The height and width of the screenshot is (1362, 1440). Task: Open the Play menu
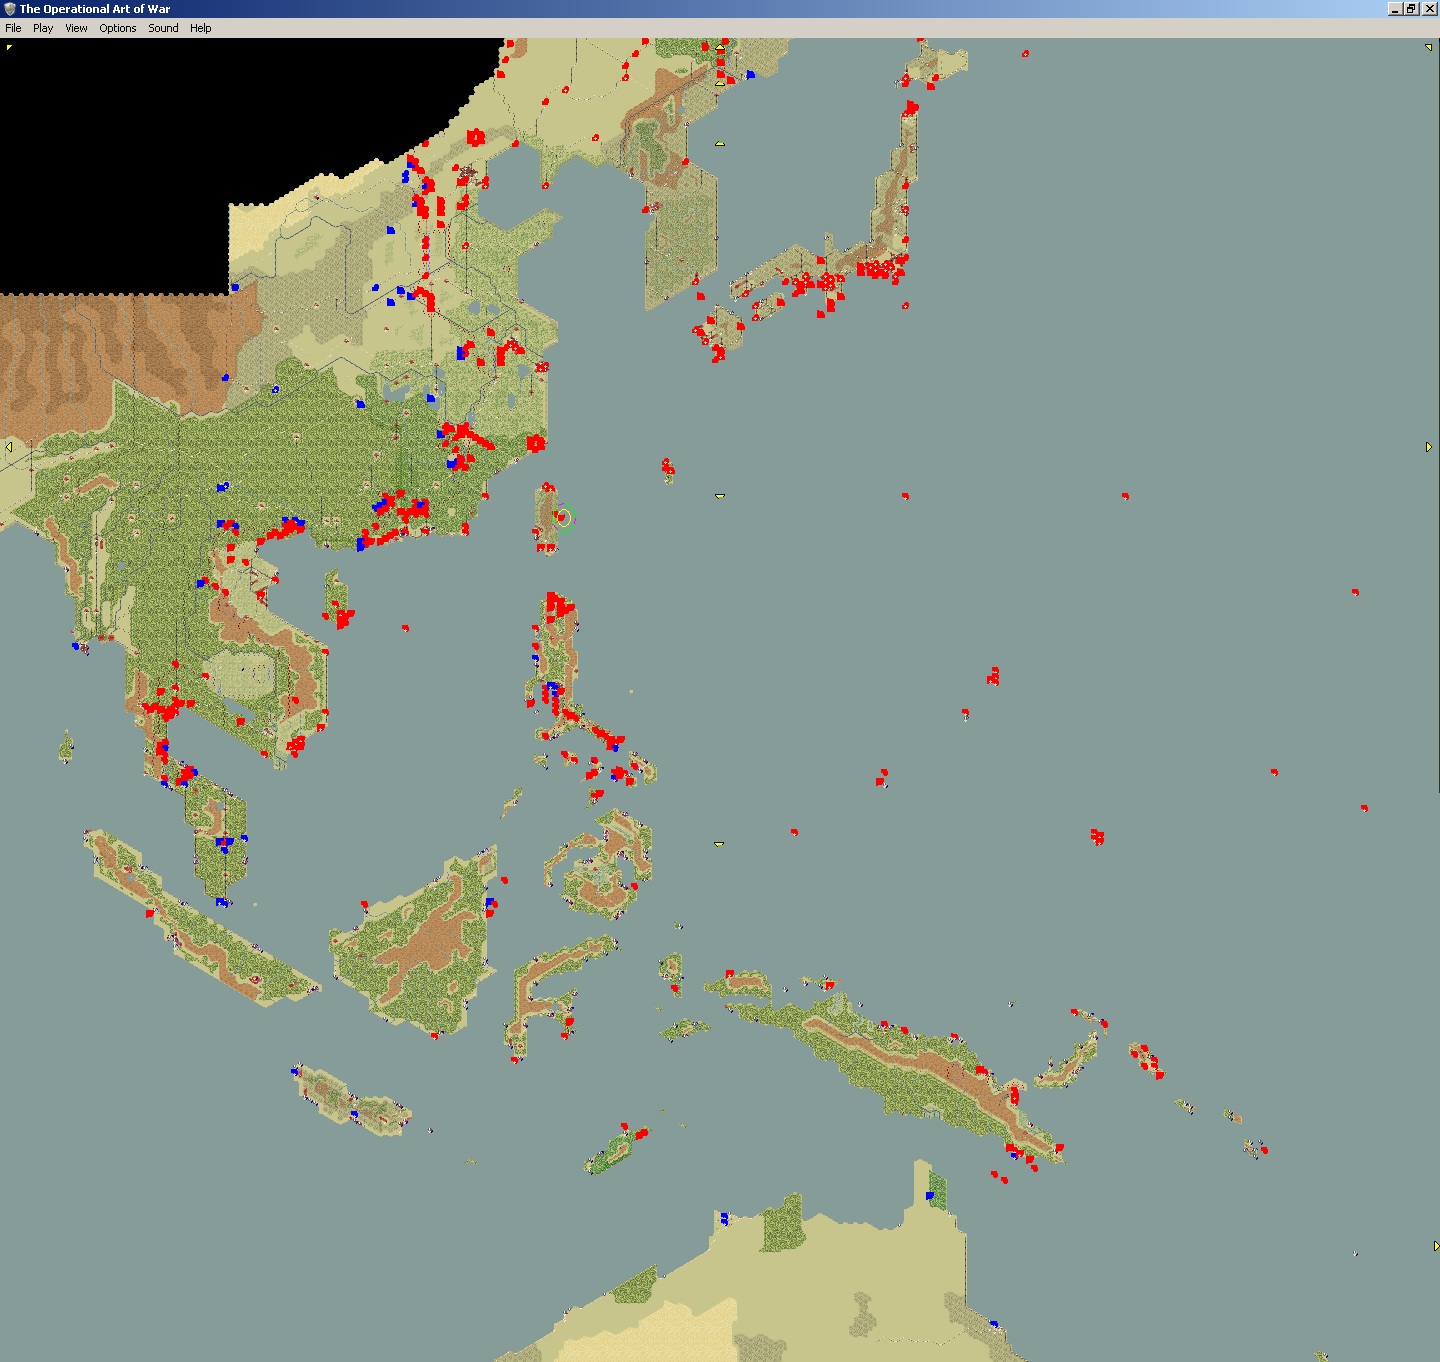pyautogui.click(x=43, y=28)
